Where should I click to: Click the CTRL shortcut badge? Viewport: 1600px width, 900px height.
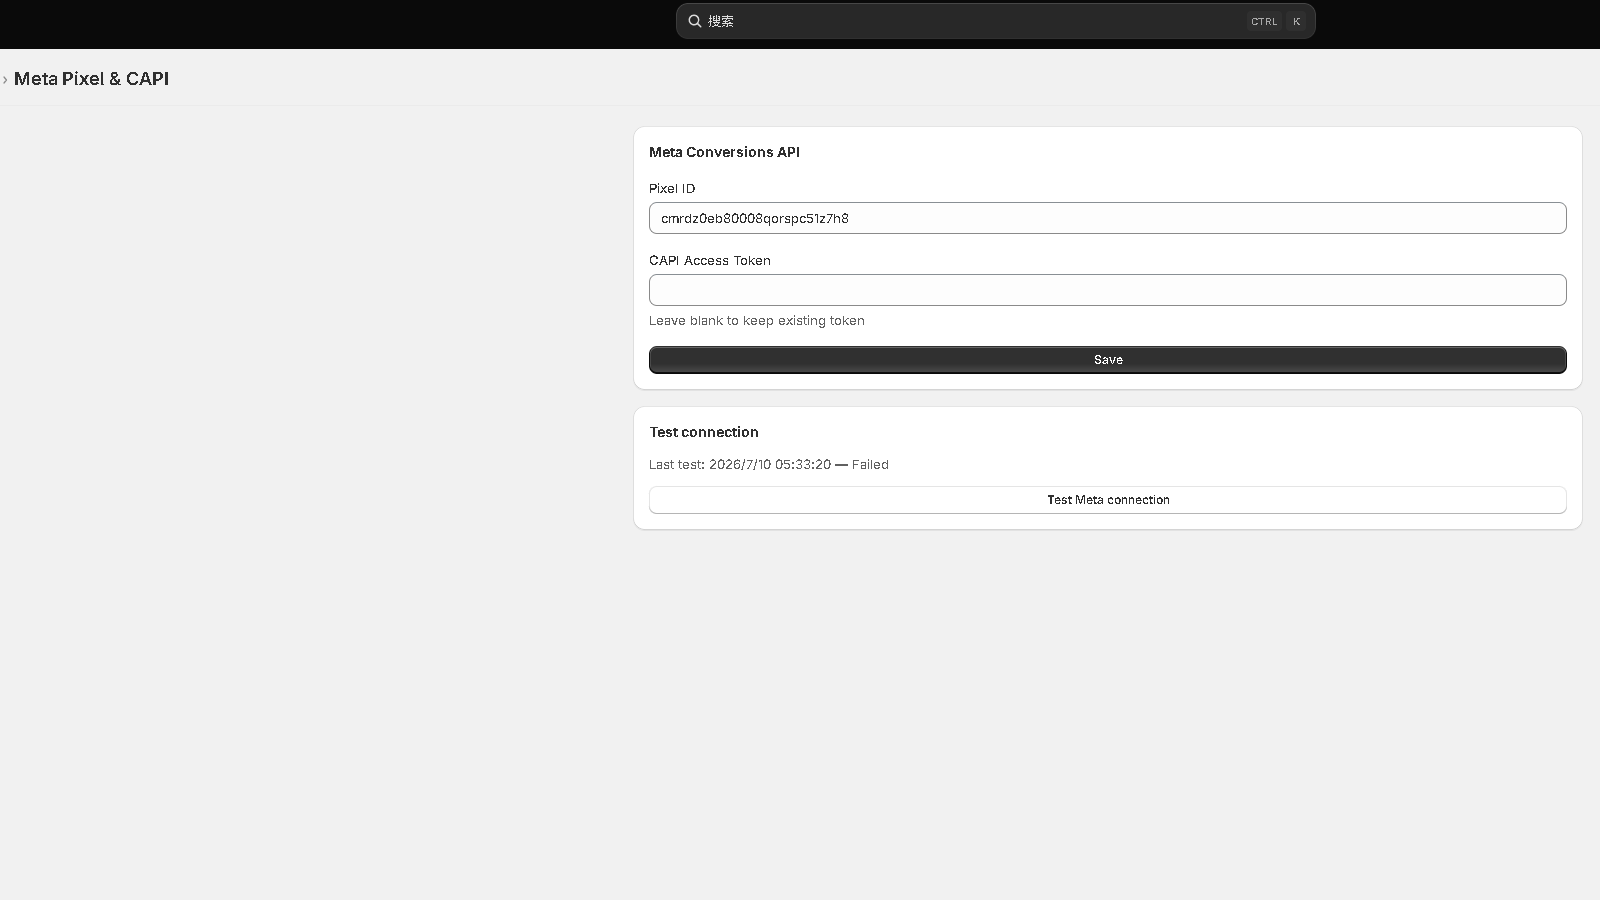tap(1264, 21)
